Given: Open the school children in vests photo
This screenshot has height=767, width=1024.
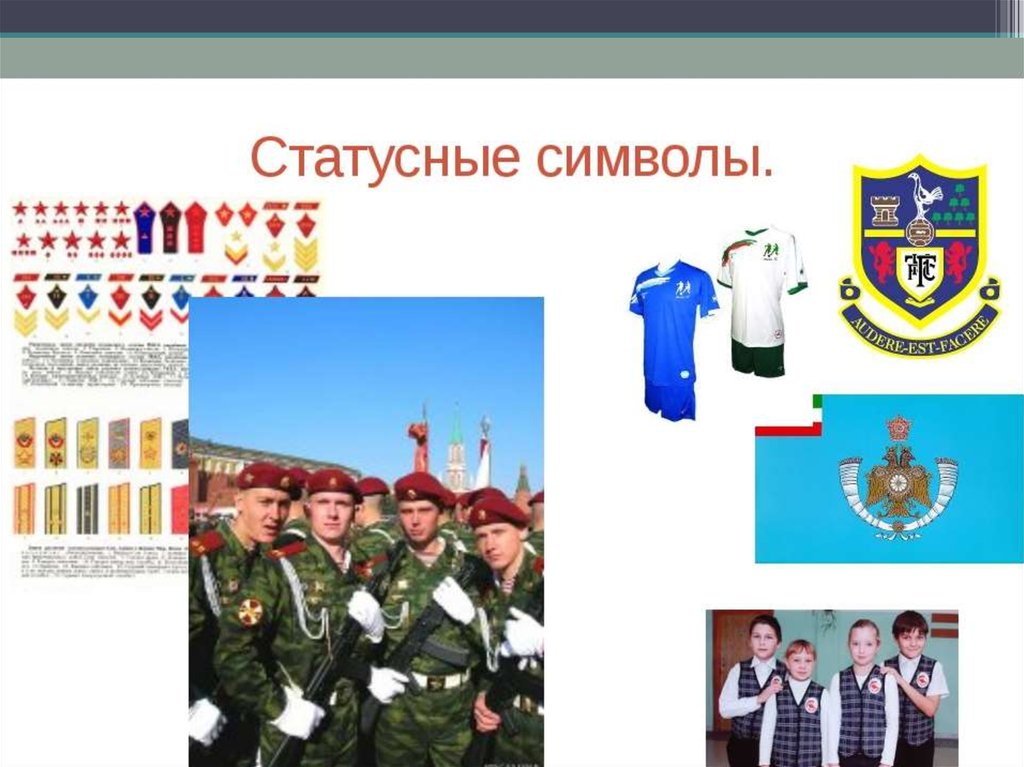Looking at the screenshot, I should (x=831, y=688).
